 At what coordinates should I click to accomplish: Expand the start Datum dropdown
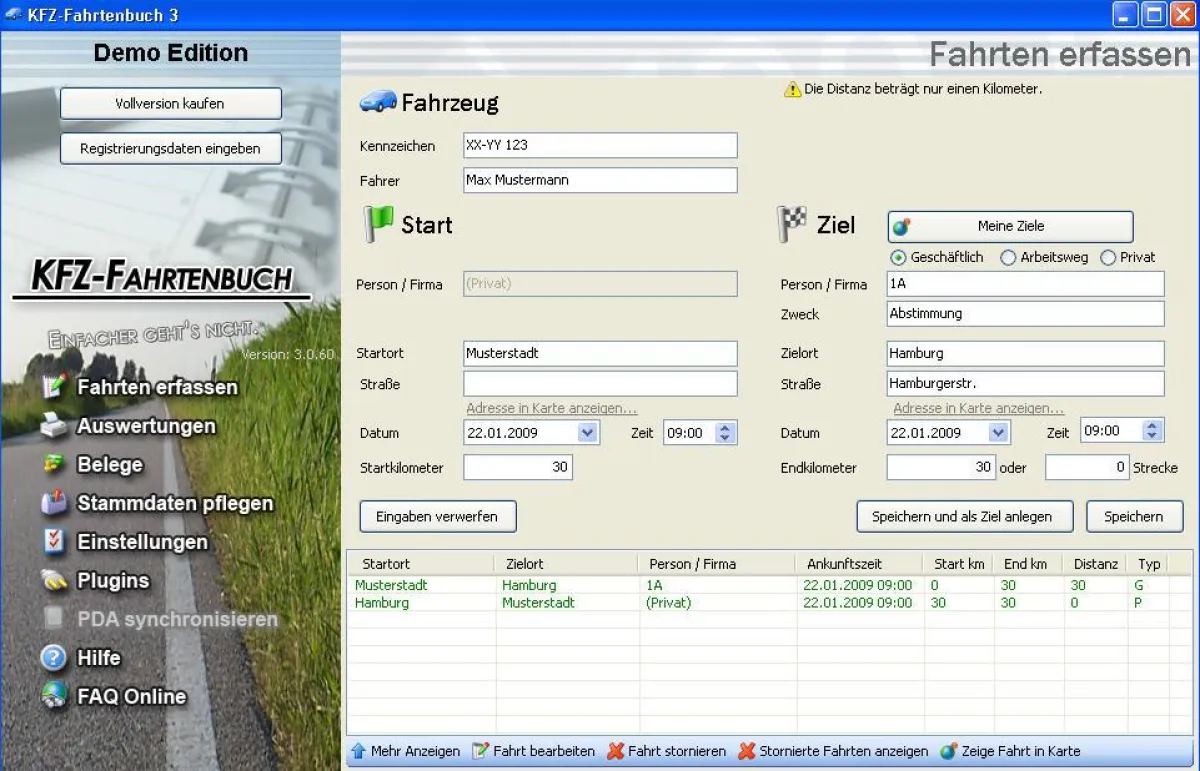click(x=587, y=433)
